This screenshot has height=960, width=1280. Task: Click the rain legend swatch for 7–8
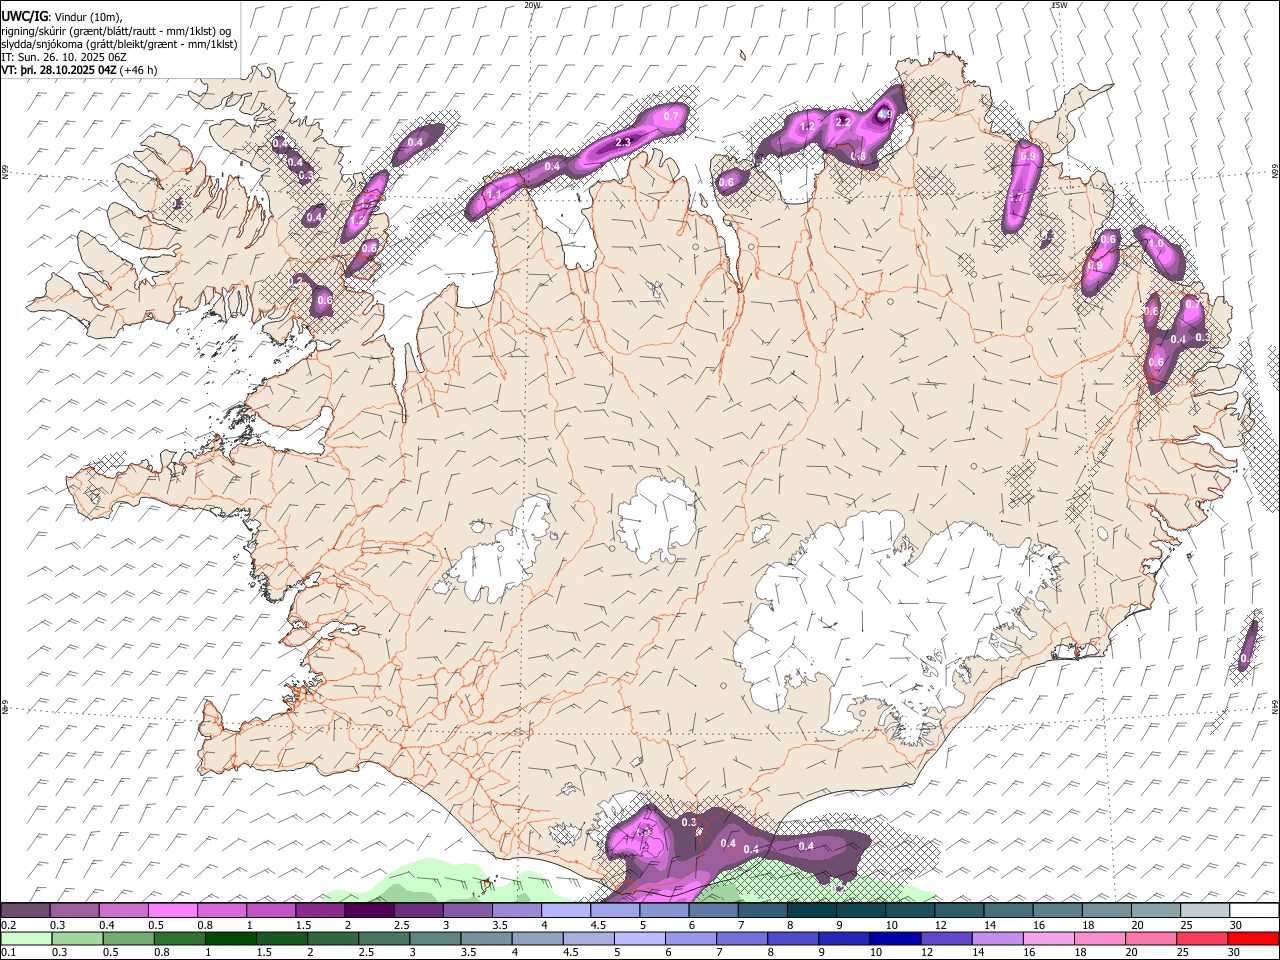click(743, 938)
